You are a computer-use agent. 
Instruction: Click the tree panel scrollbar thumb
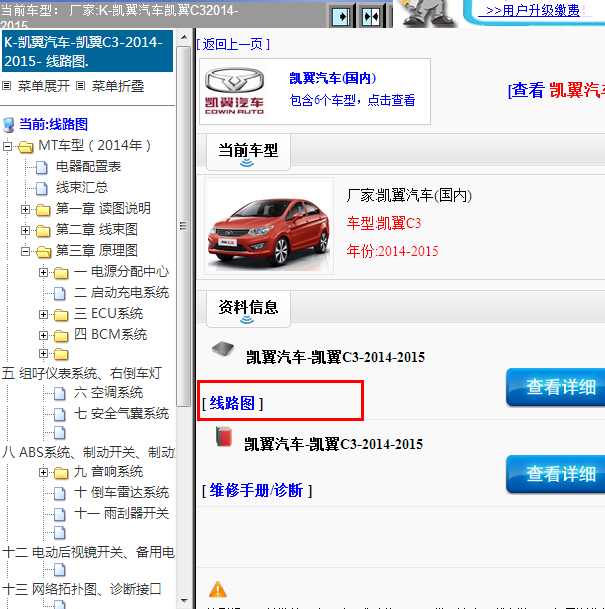[184, 226]
